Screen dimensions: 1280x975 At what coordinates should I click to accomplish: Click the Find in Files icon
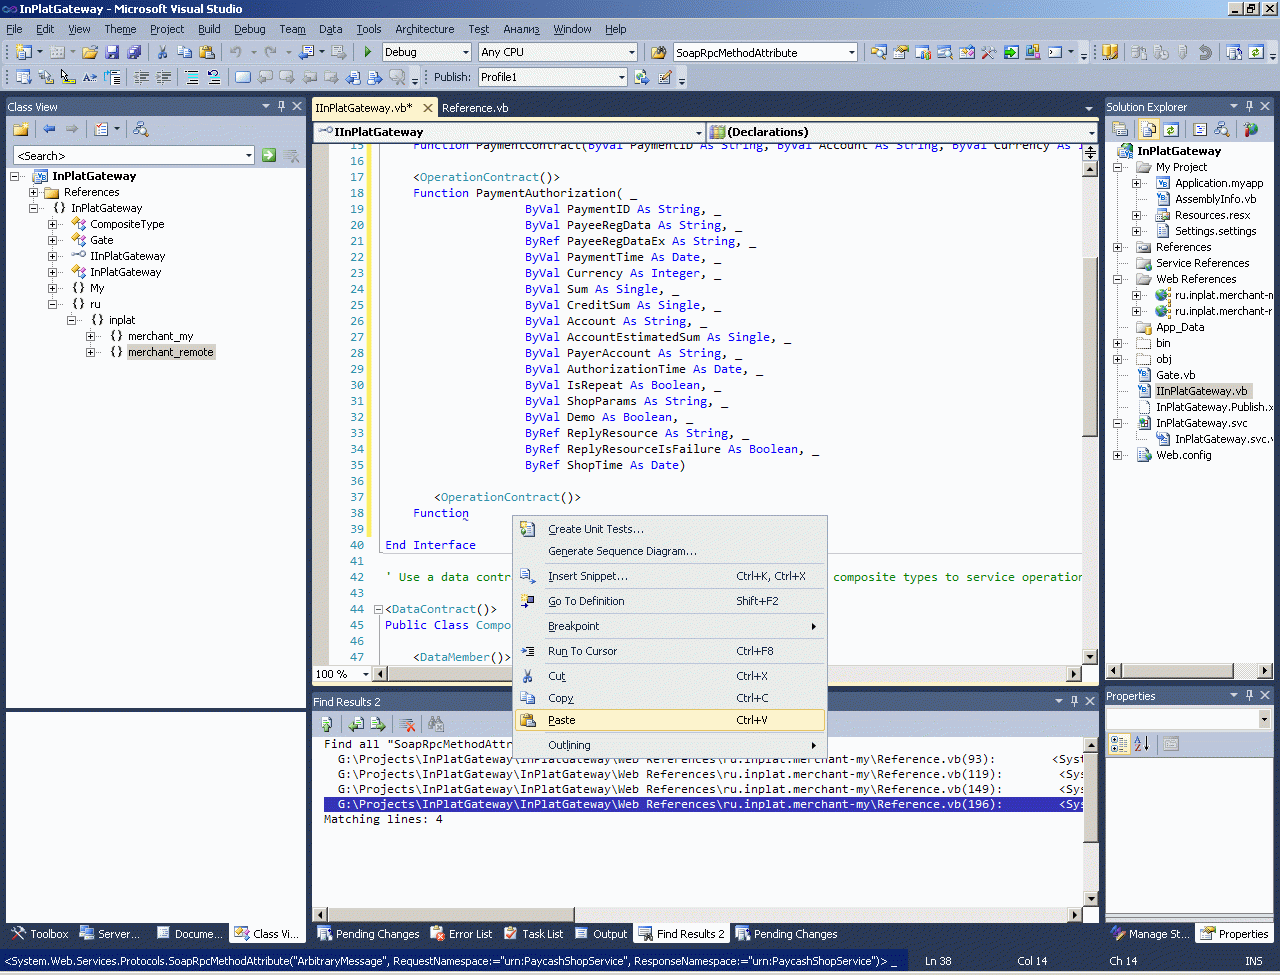[659, 52]
